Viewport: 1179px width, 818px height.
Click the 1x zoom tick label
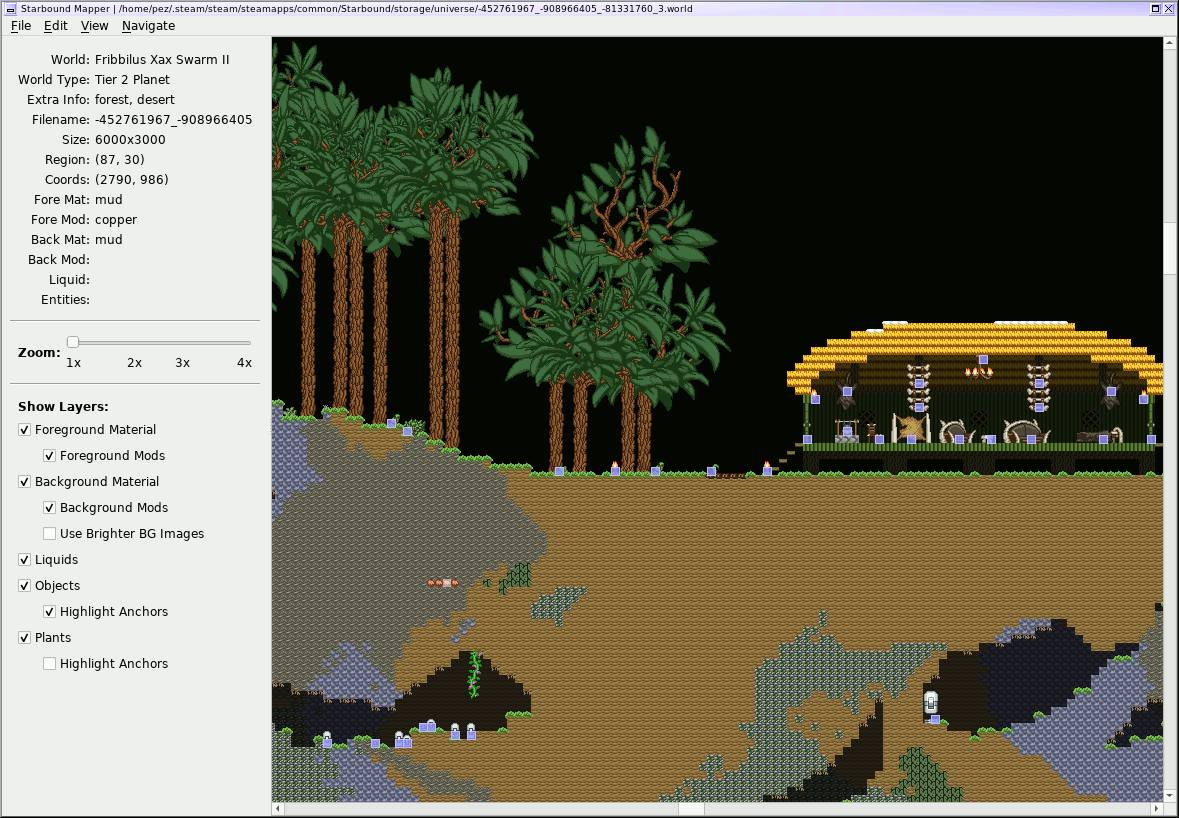[x=73, y=363]
